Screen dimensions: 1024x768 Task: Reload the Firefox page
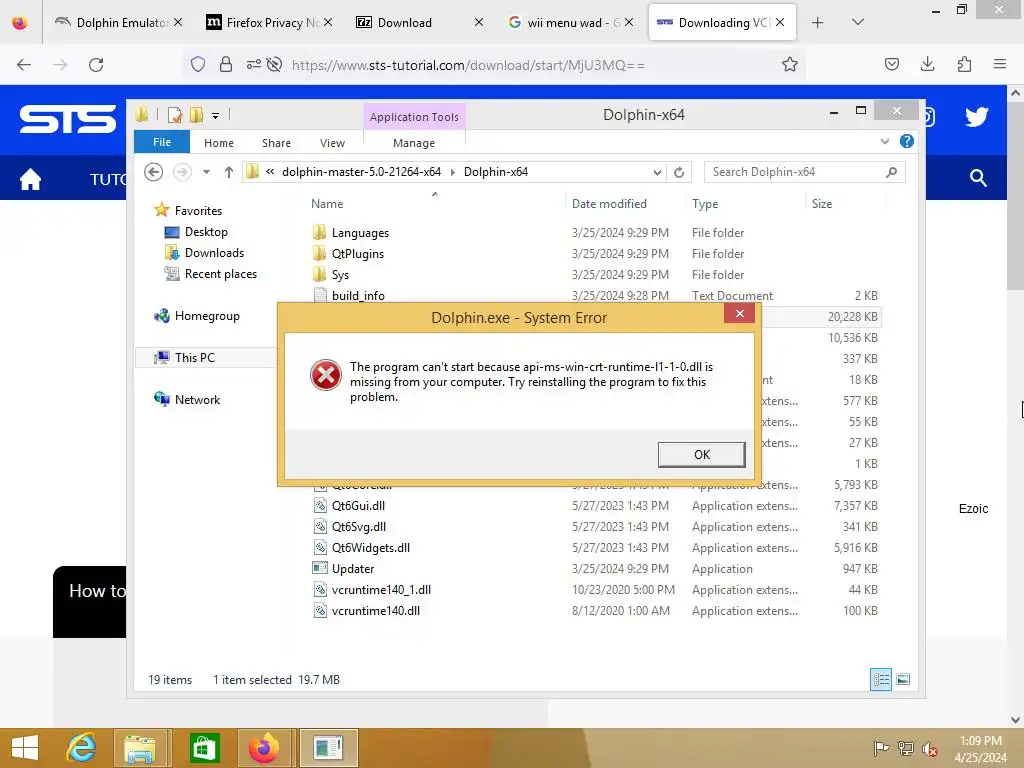coord(96,65)
